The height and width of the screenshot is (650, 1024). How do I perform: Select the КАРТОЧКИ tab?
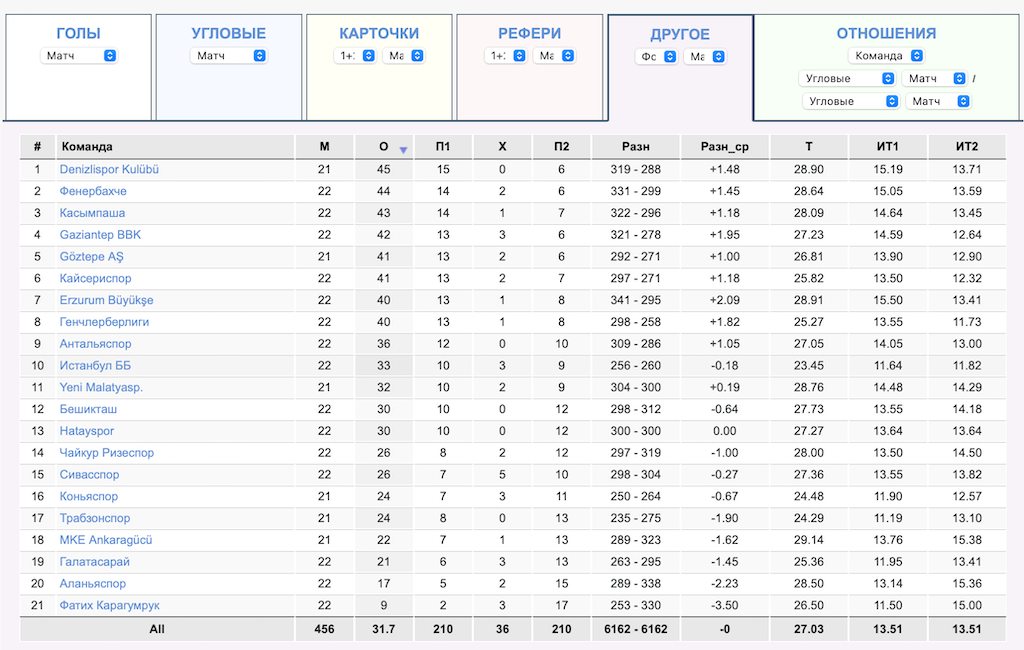(379, 33)
